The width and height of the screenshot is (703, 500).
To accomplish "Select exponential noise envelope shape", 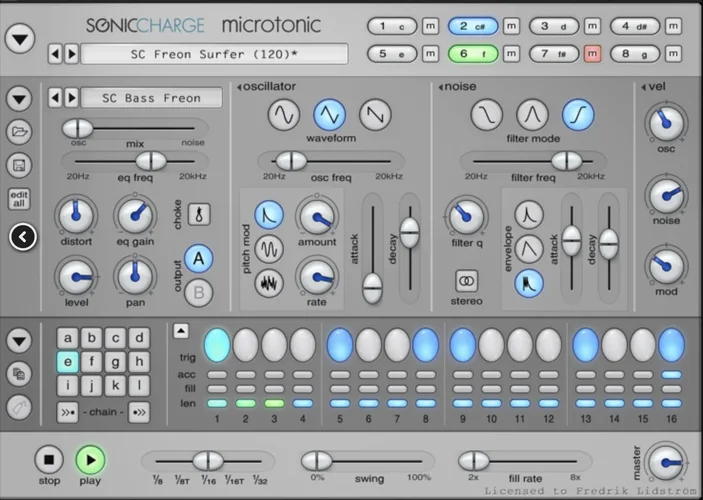I will (x=529, y=215).
